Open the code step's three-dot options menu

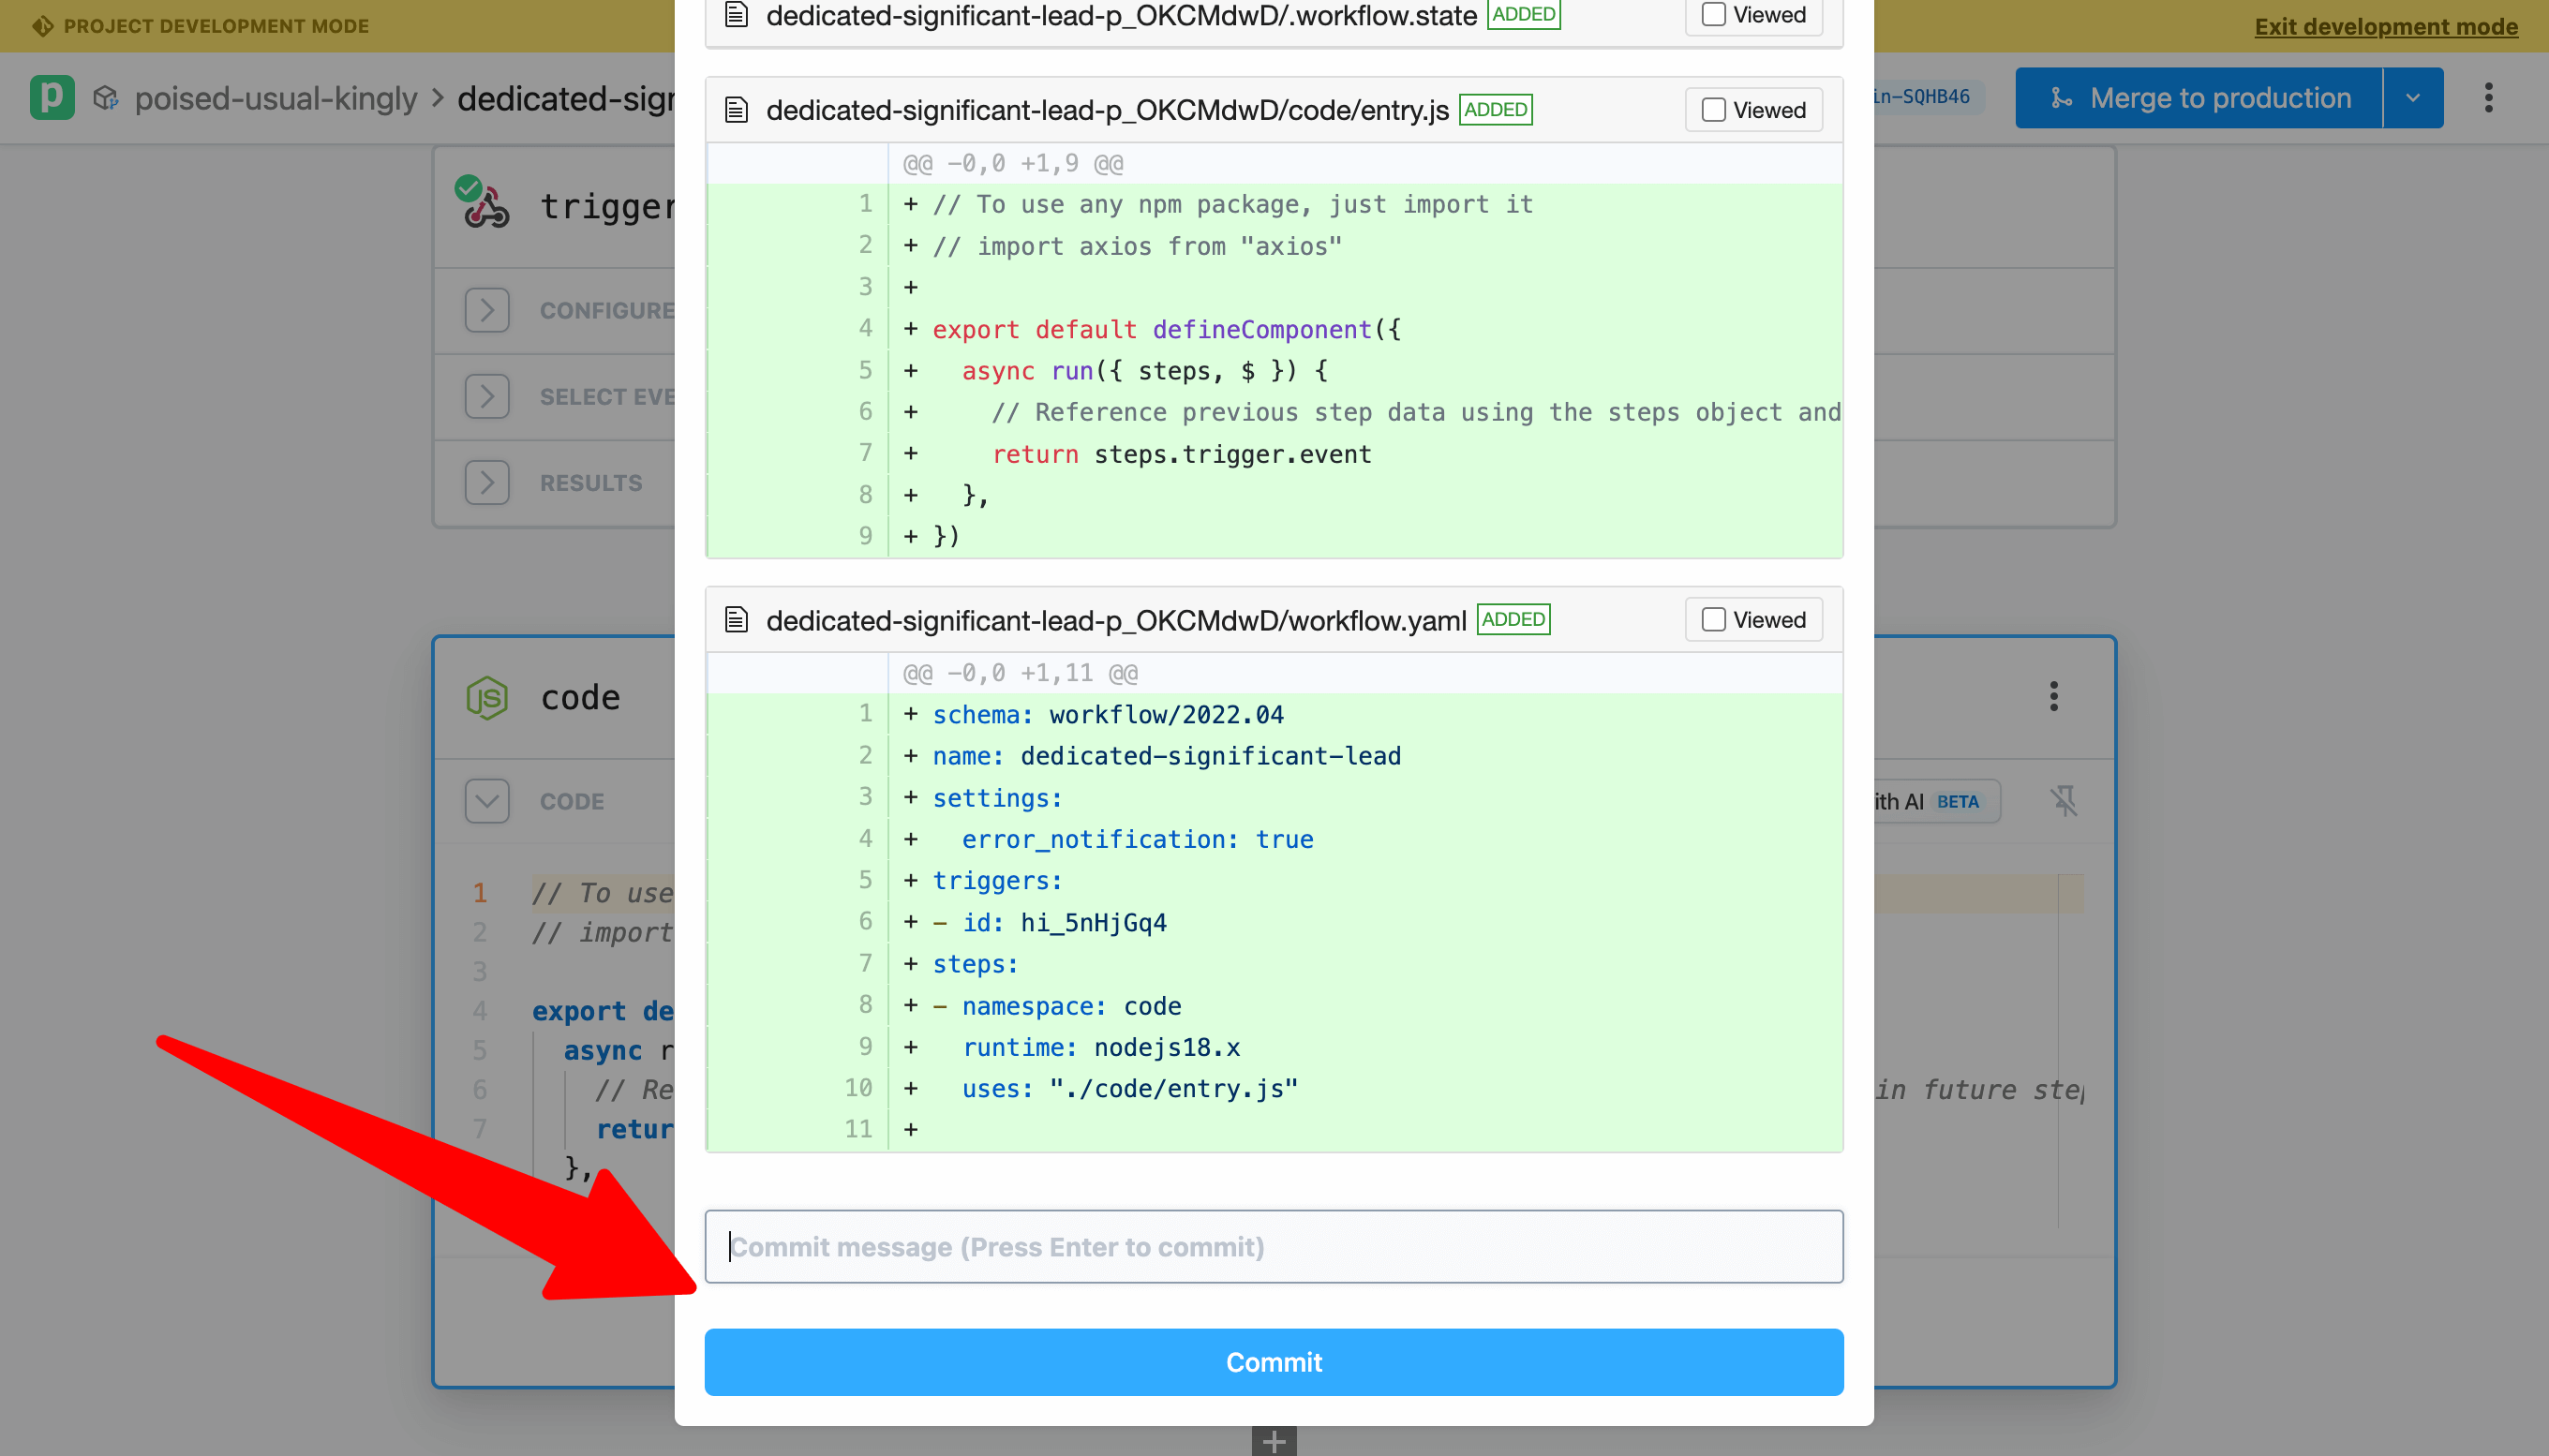2053,696
